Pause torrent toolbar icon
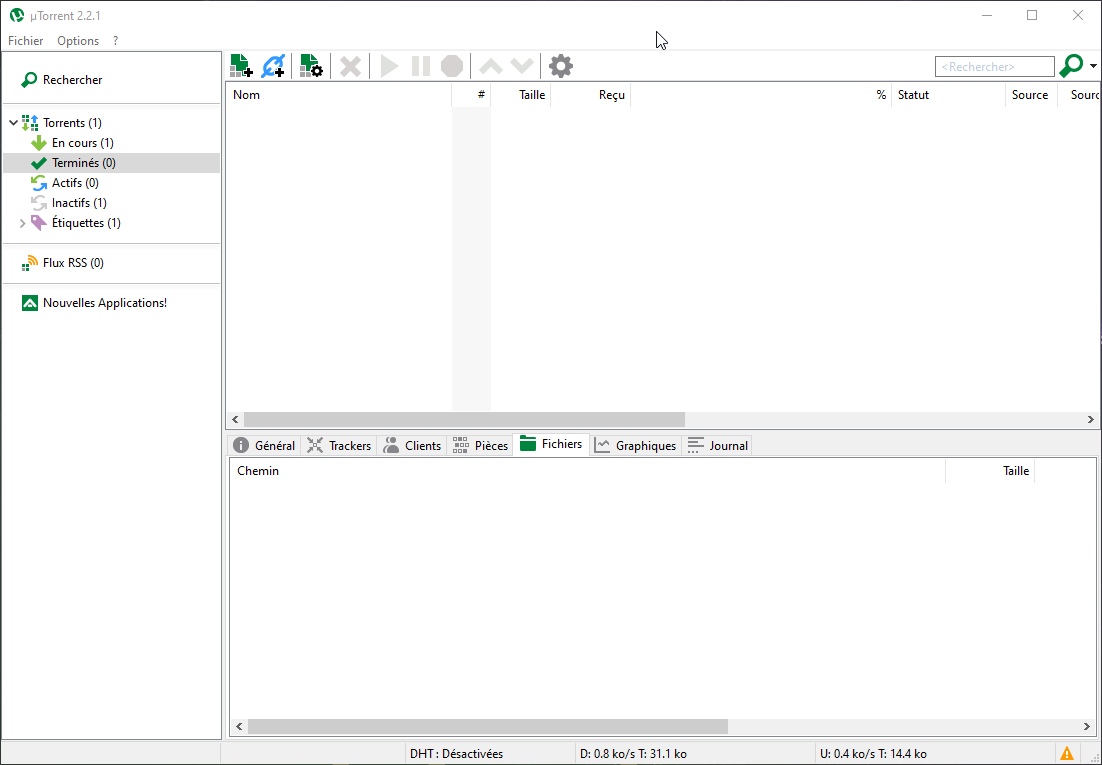Image resolution: width=1102 pixels, height=765 pixels. coord(421,66)
